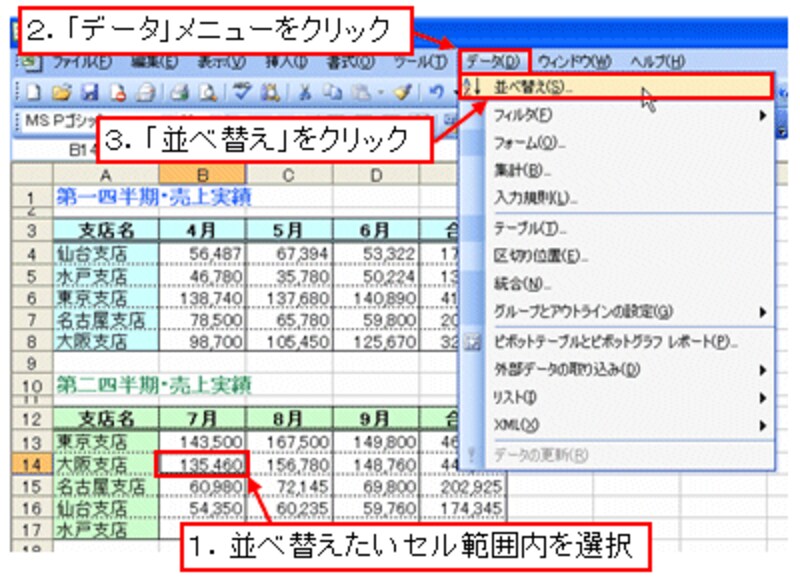800x580 pixels.
Task: Click the New workbook icon
Action: click(34, 92)
